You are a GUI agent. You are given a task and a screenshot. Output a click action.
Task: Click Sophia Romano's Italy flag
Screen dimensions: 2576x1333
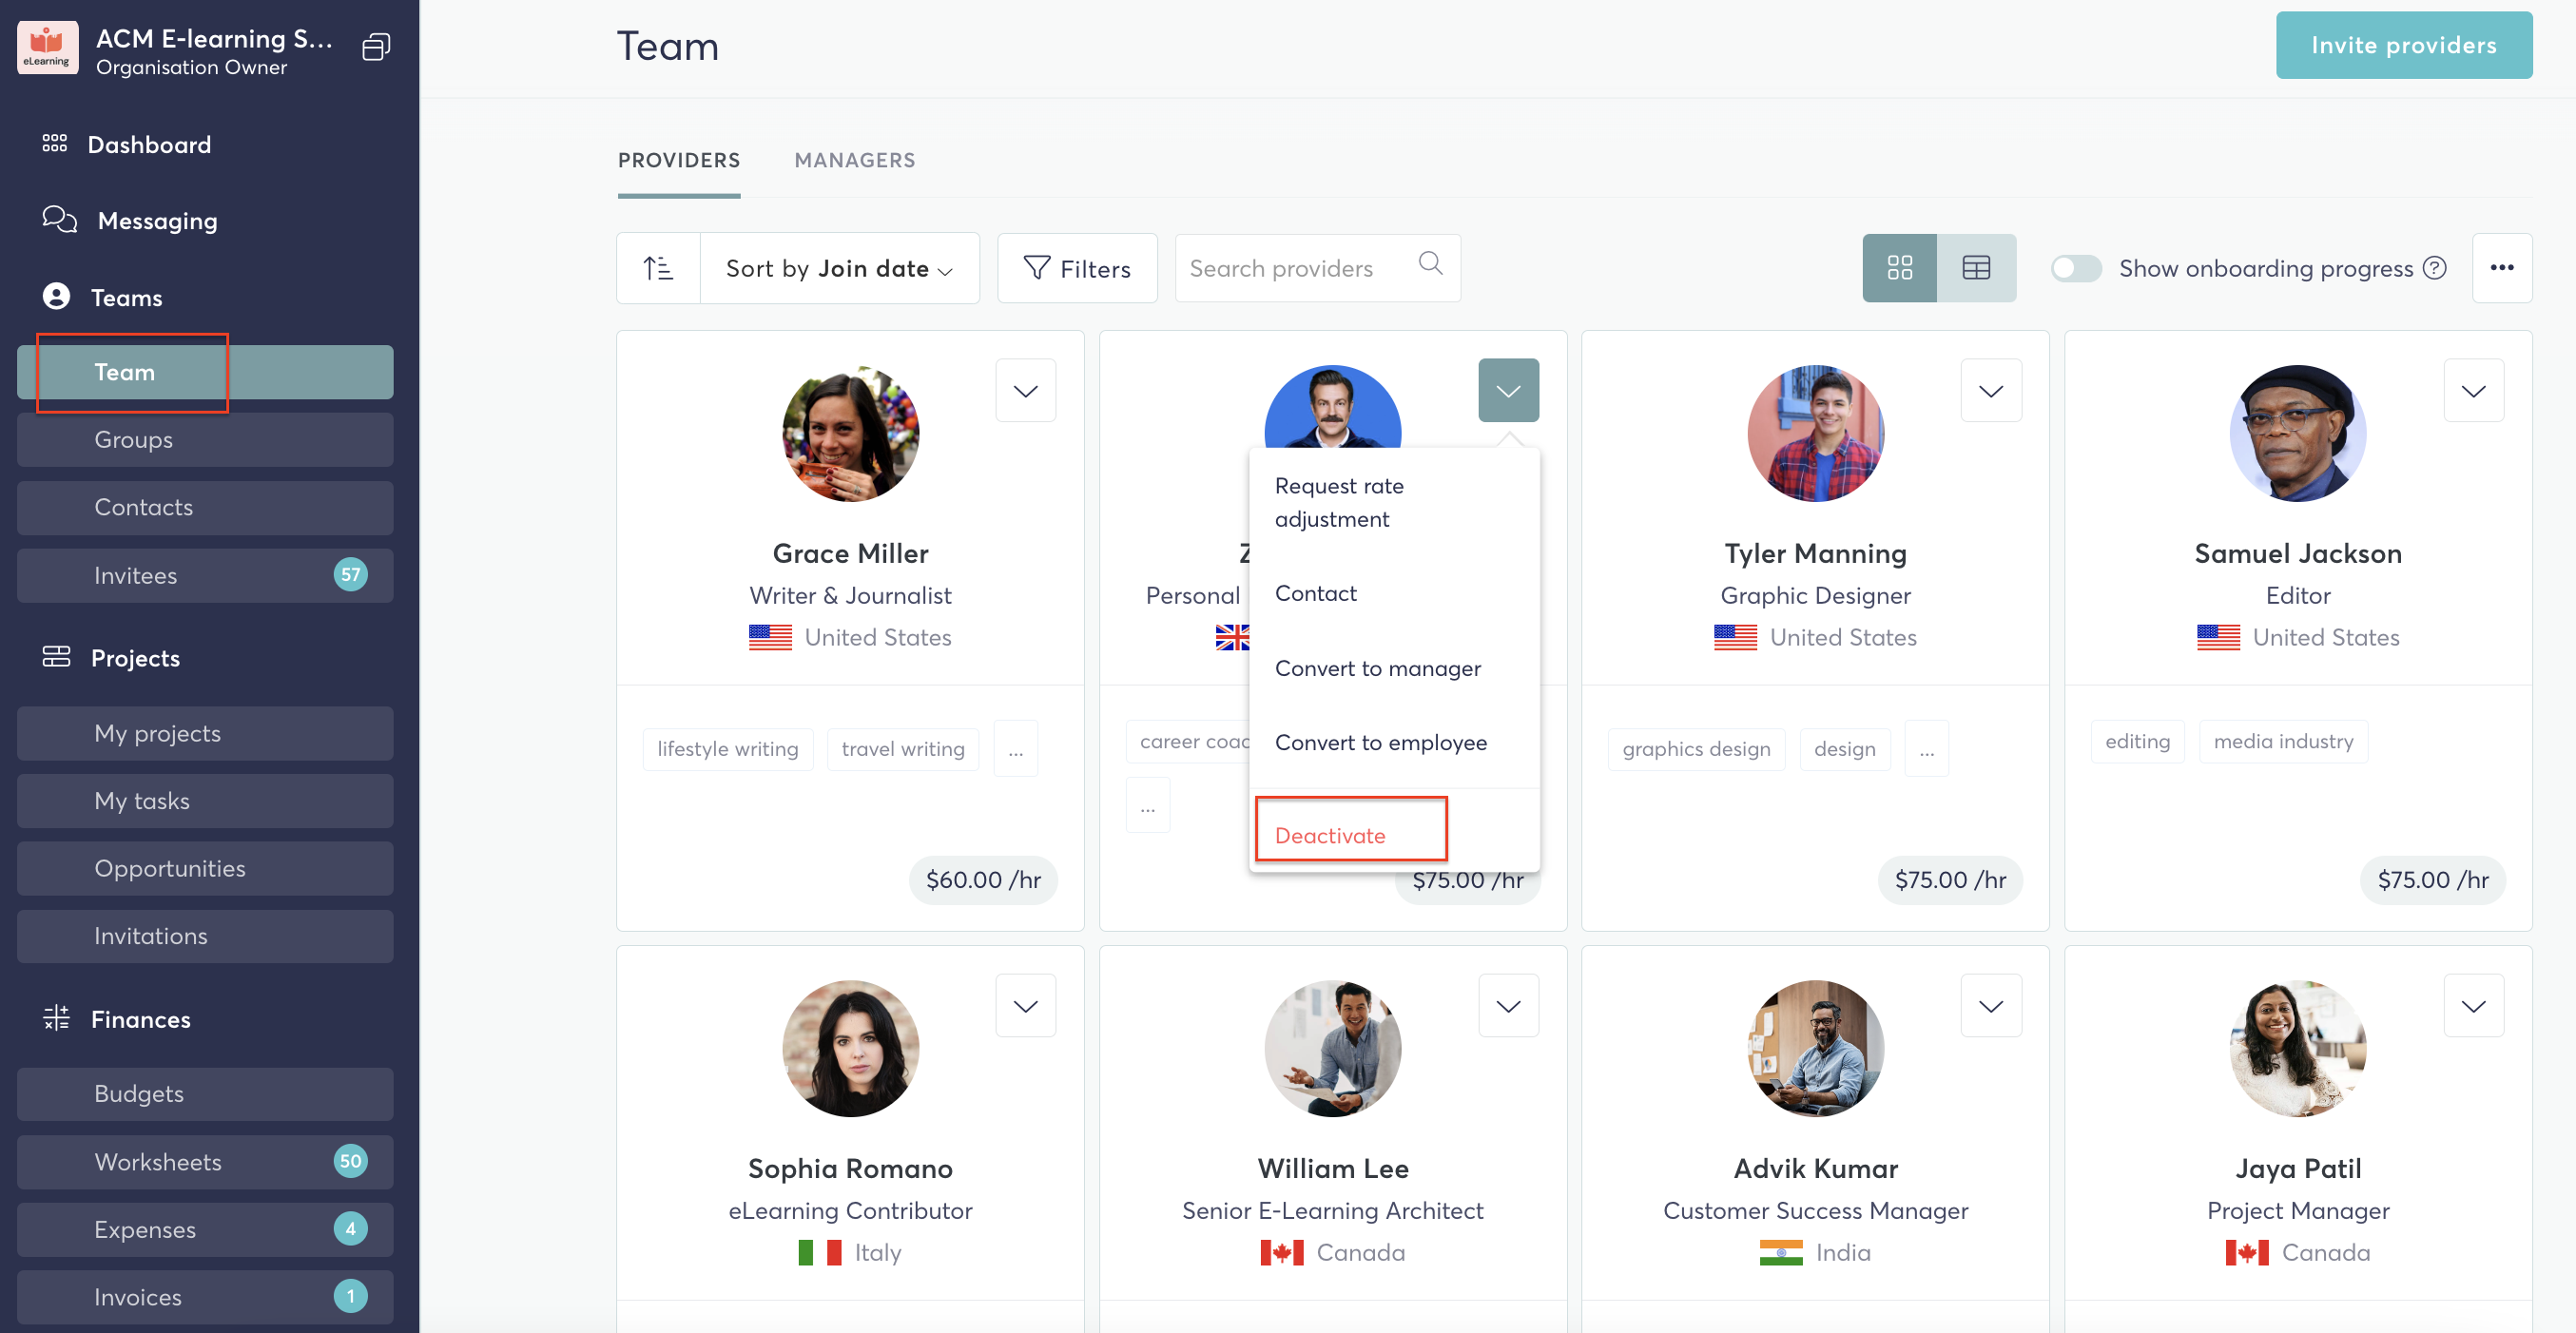tap(820, 1252)
